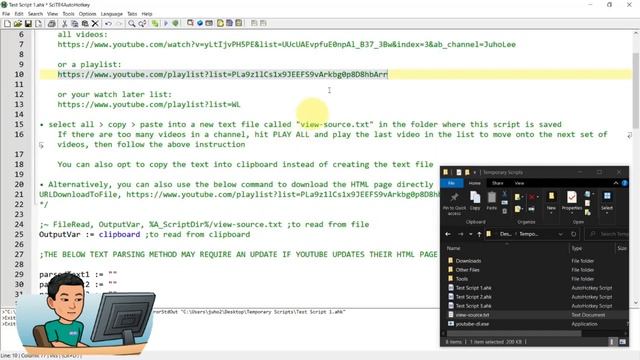The height and width of the screenshot is (360, 640).
Task: Click the Save icon in SciTE toolbar
Action: 28,24
